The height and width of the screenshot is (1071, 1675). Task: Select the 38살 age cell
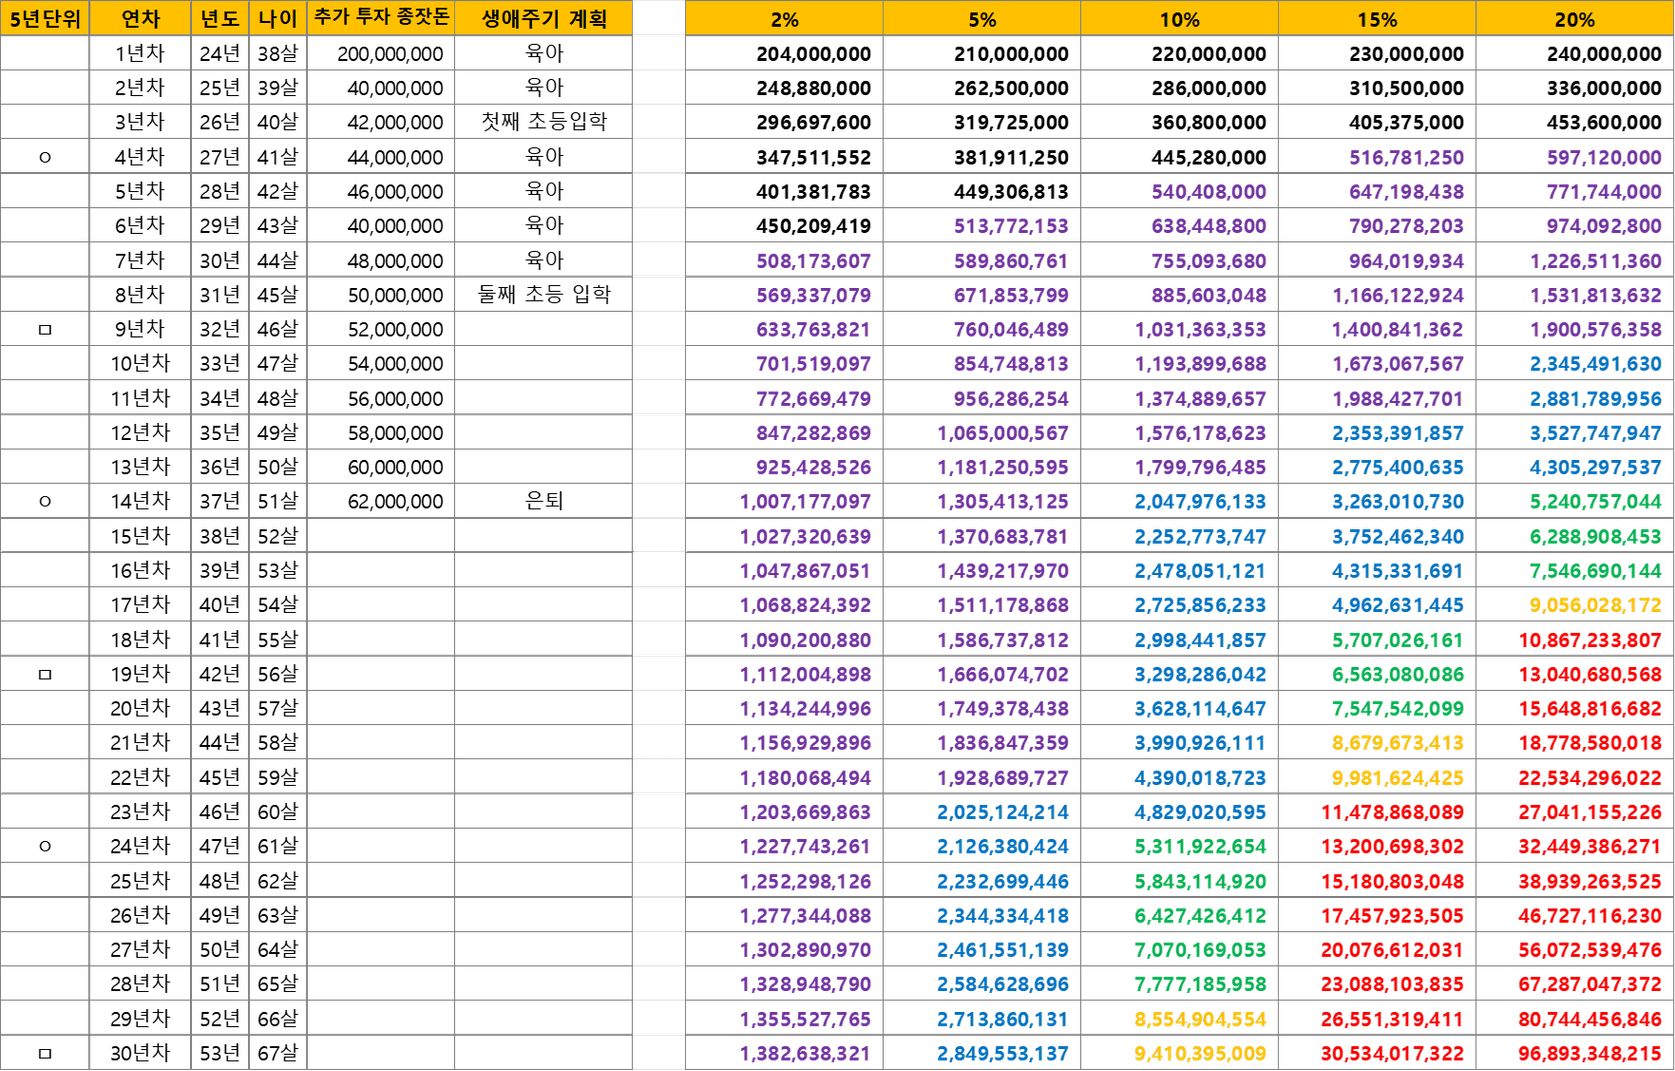click(278, 54)
